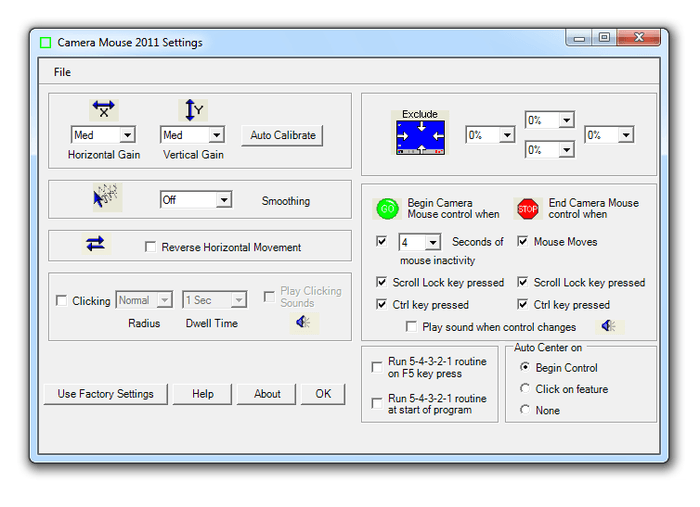
Task: Click the Exclude screen region icon
Action: coord(421,133)
